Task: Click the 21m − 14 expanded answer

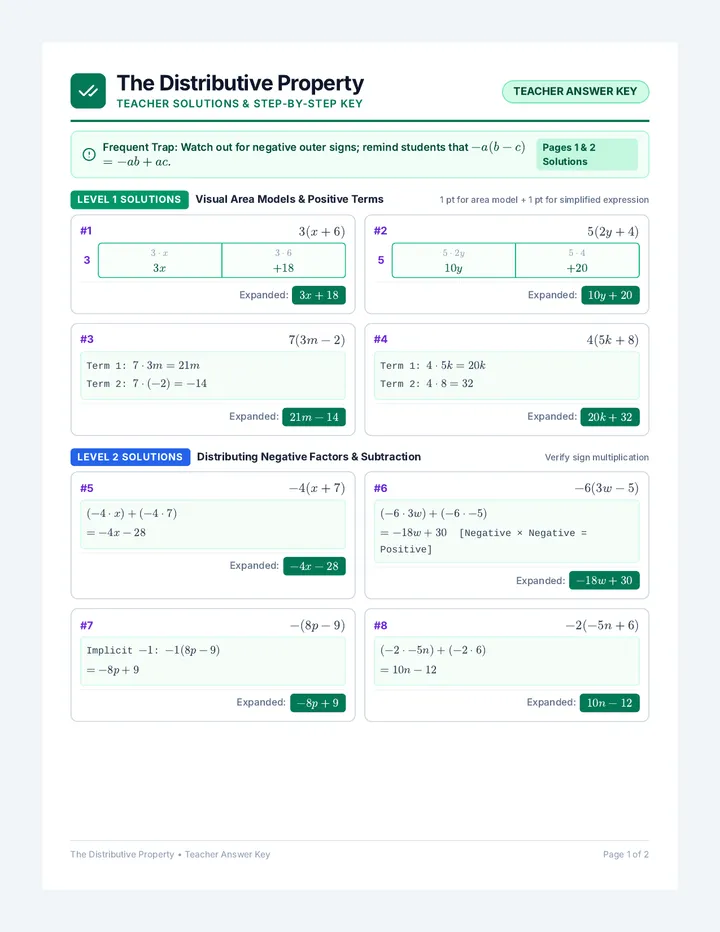Action: pos(314,417)
